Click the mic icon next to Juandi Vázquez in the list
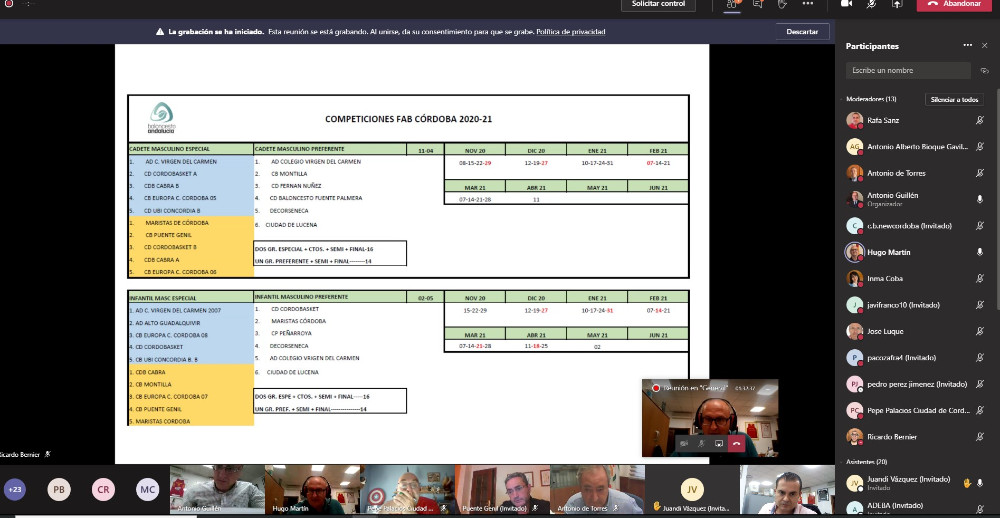The image size is (1000, 518). tap(980, 483)
